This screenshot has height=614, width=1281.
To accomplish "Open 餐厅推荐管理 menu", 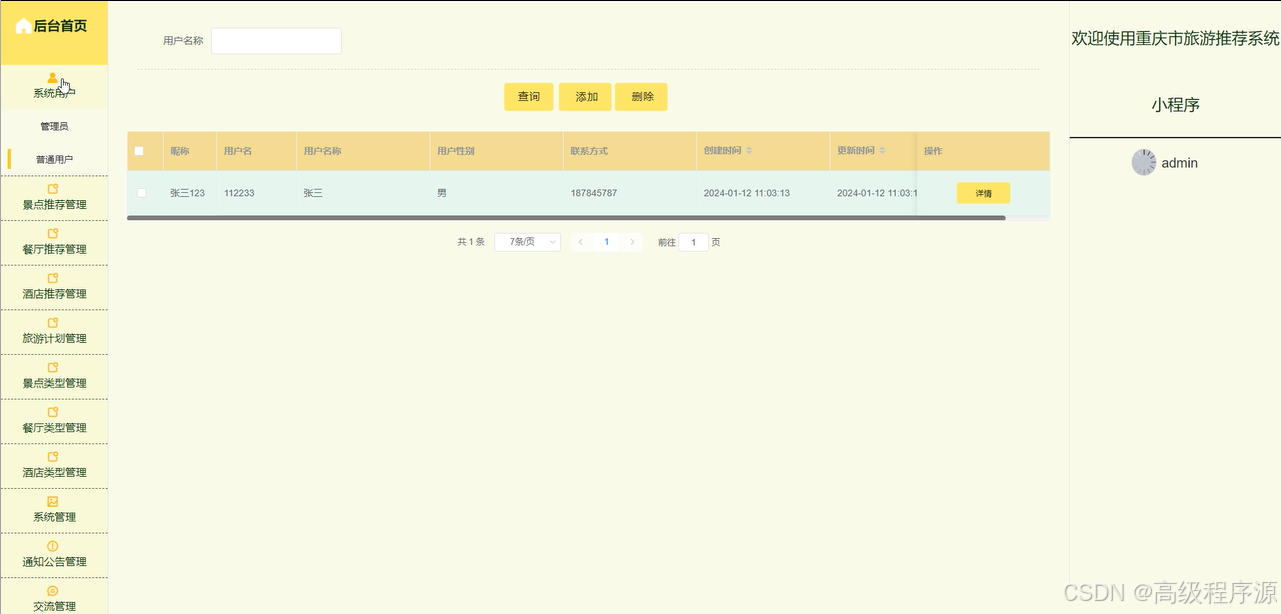I will tap(53, 243).
